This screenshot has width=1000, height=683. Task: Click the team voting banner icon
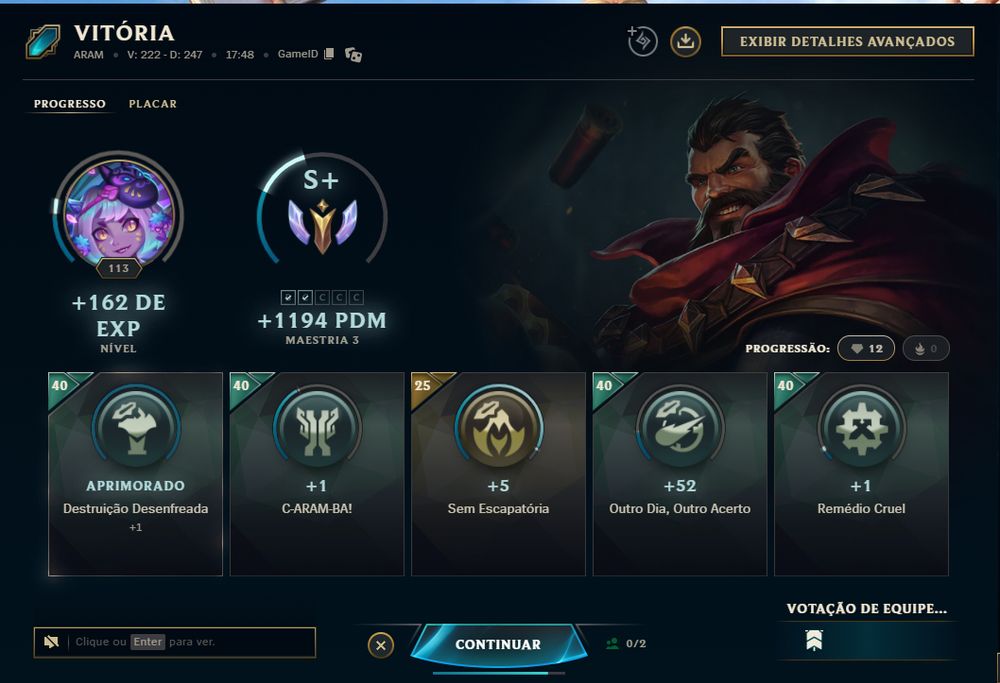click(814, 640)
